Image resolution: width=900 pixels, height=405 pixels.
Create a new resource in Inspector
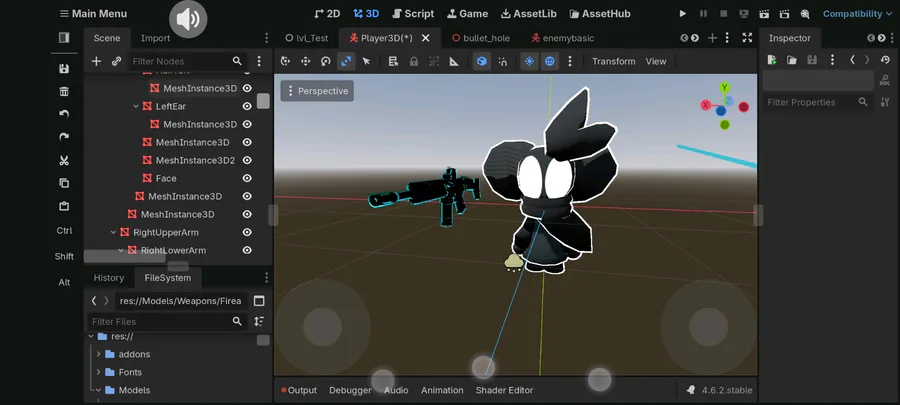772,60
